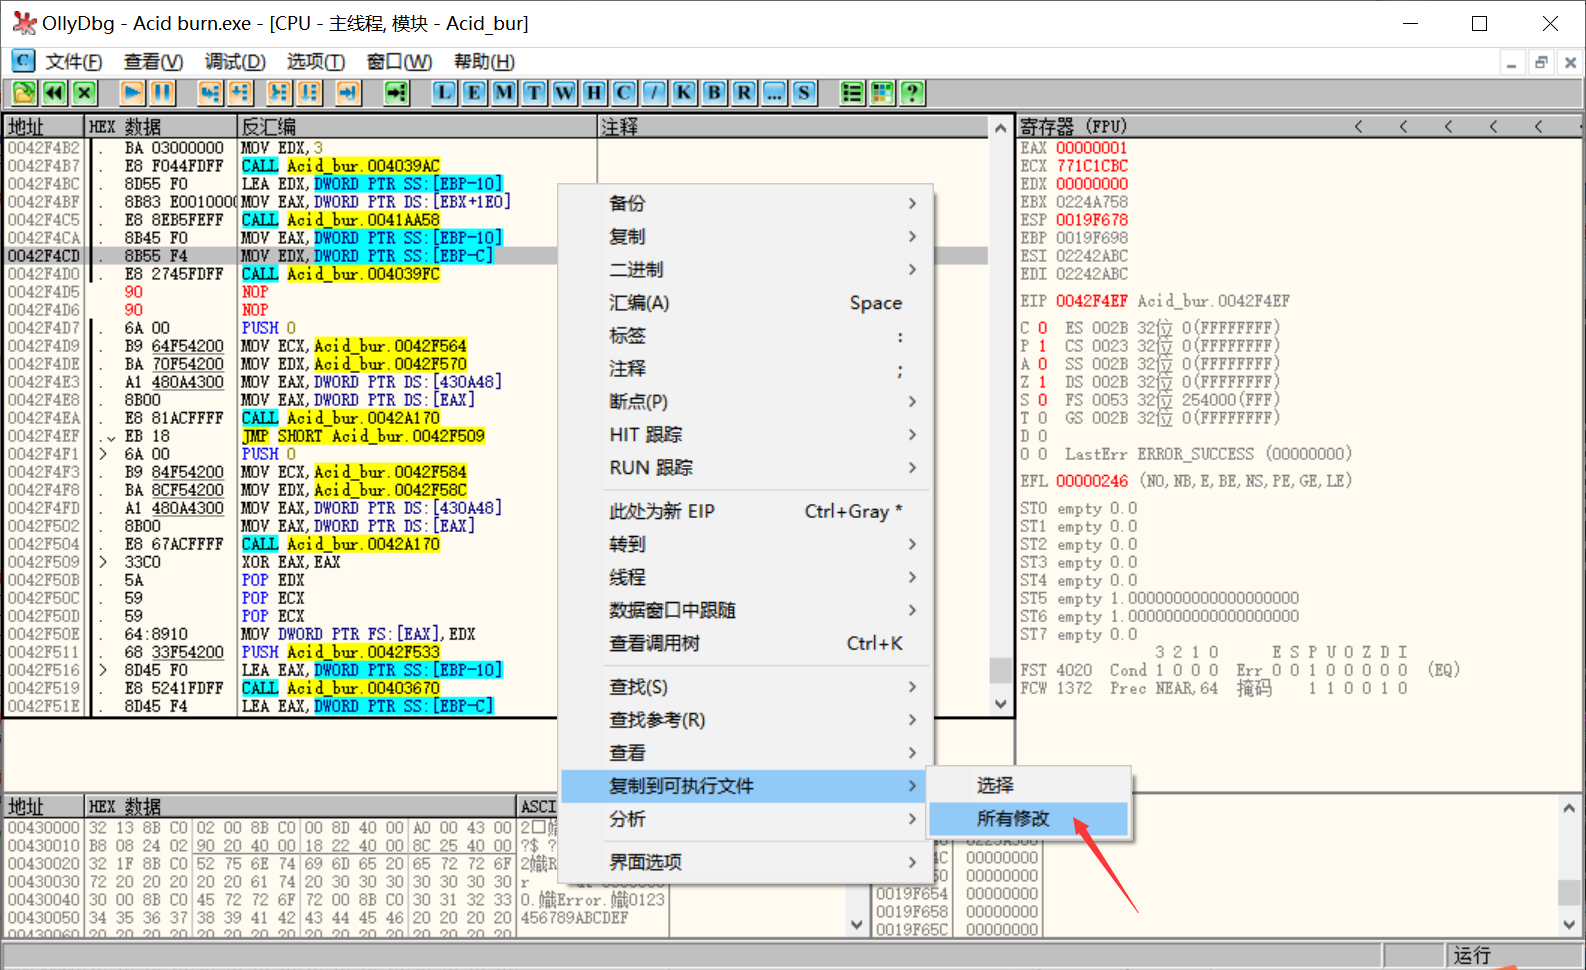Click the 反汇编 column header

(417, 127)
